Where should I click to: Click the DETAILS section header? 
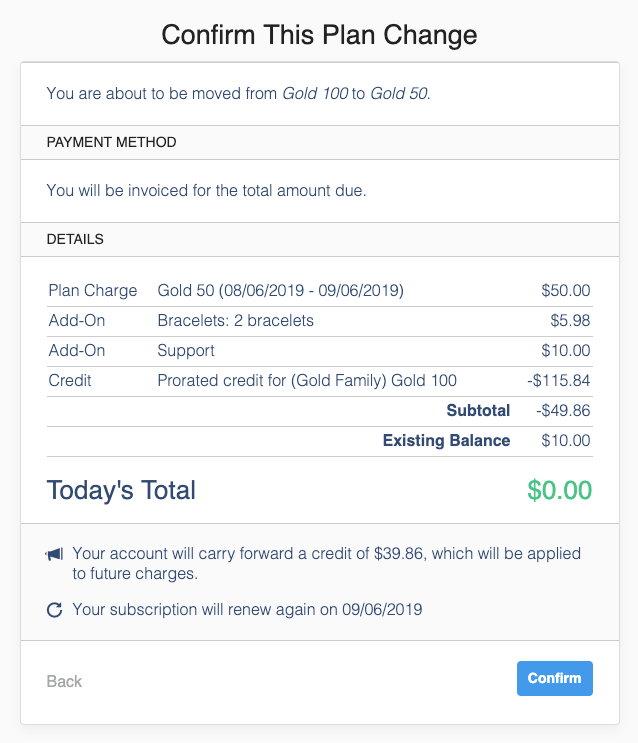[75, 239]
